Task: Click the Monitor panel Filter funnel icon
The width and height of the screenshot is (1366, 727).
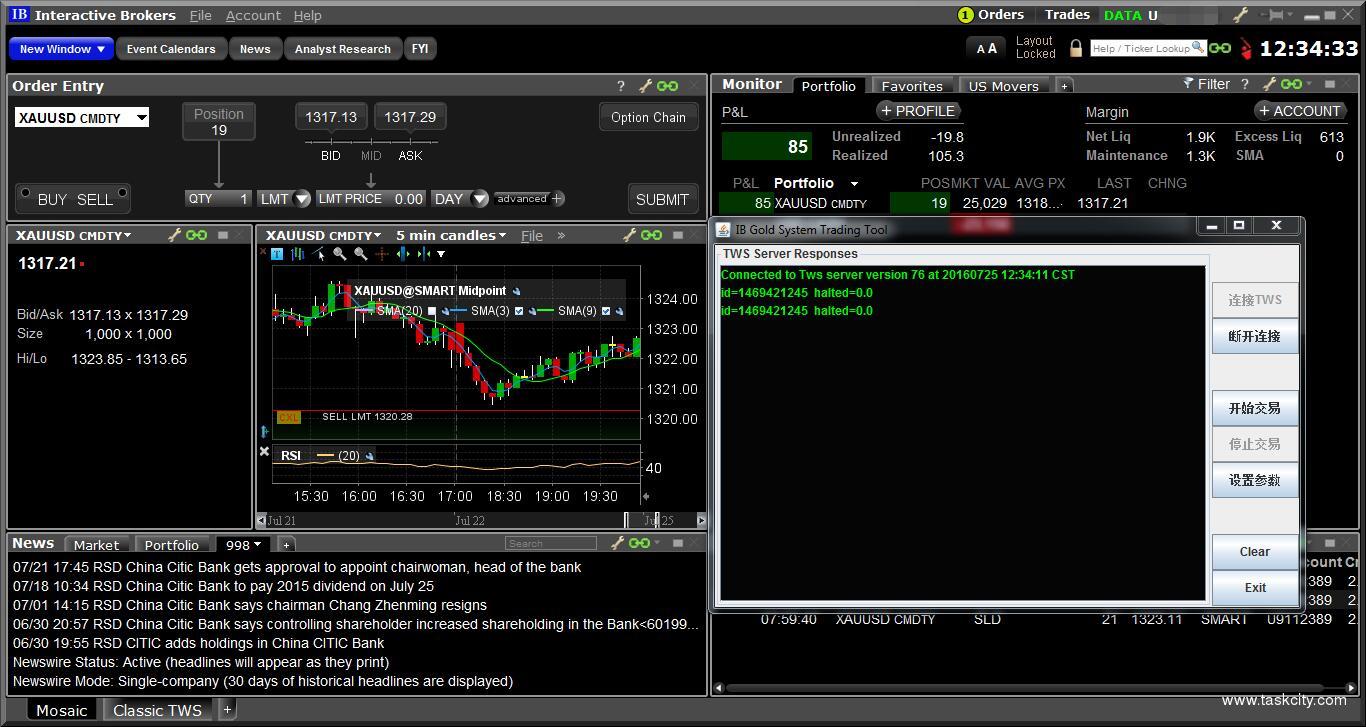Action: (x=1188, y=84)
